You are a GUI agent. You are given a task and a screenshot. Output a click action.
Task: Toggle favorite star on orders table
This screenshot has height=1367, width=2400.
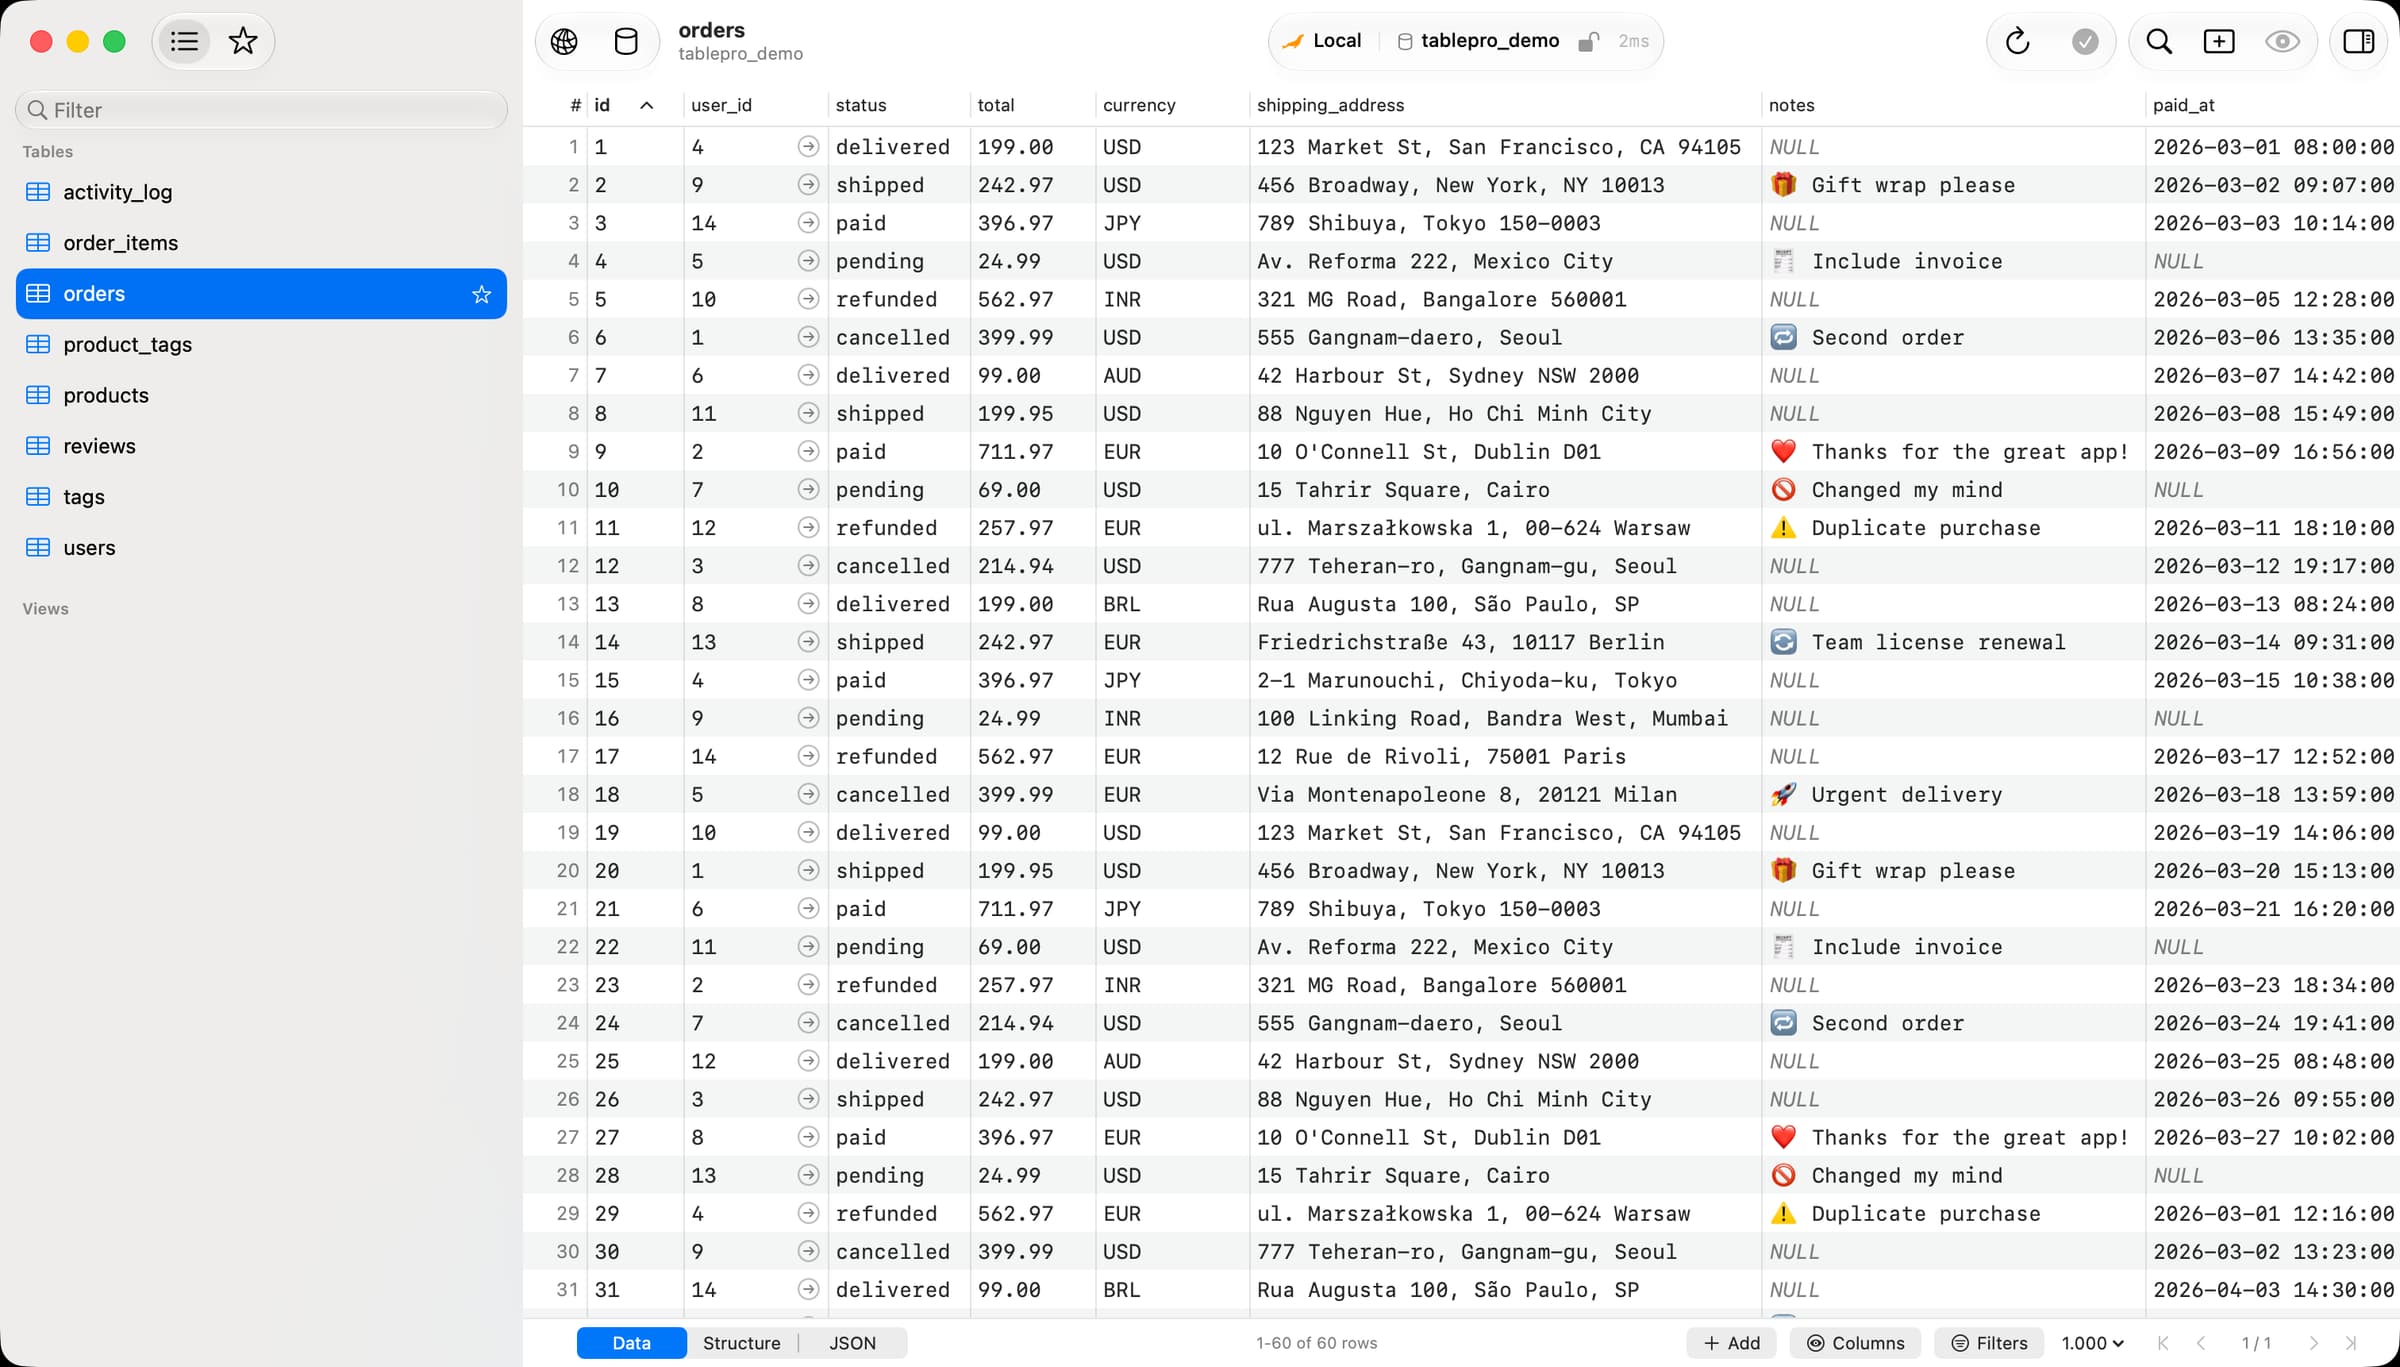coord(482,294)
